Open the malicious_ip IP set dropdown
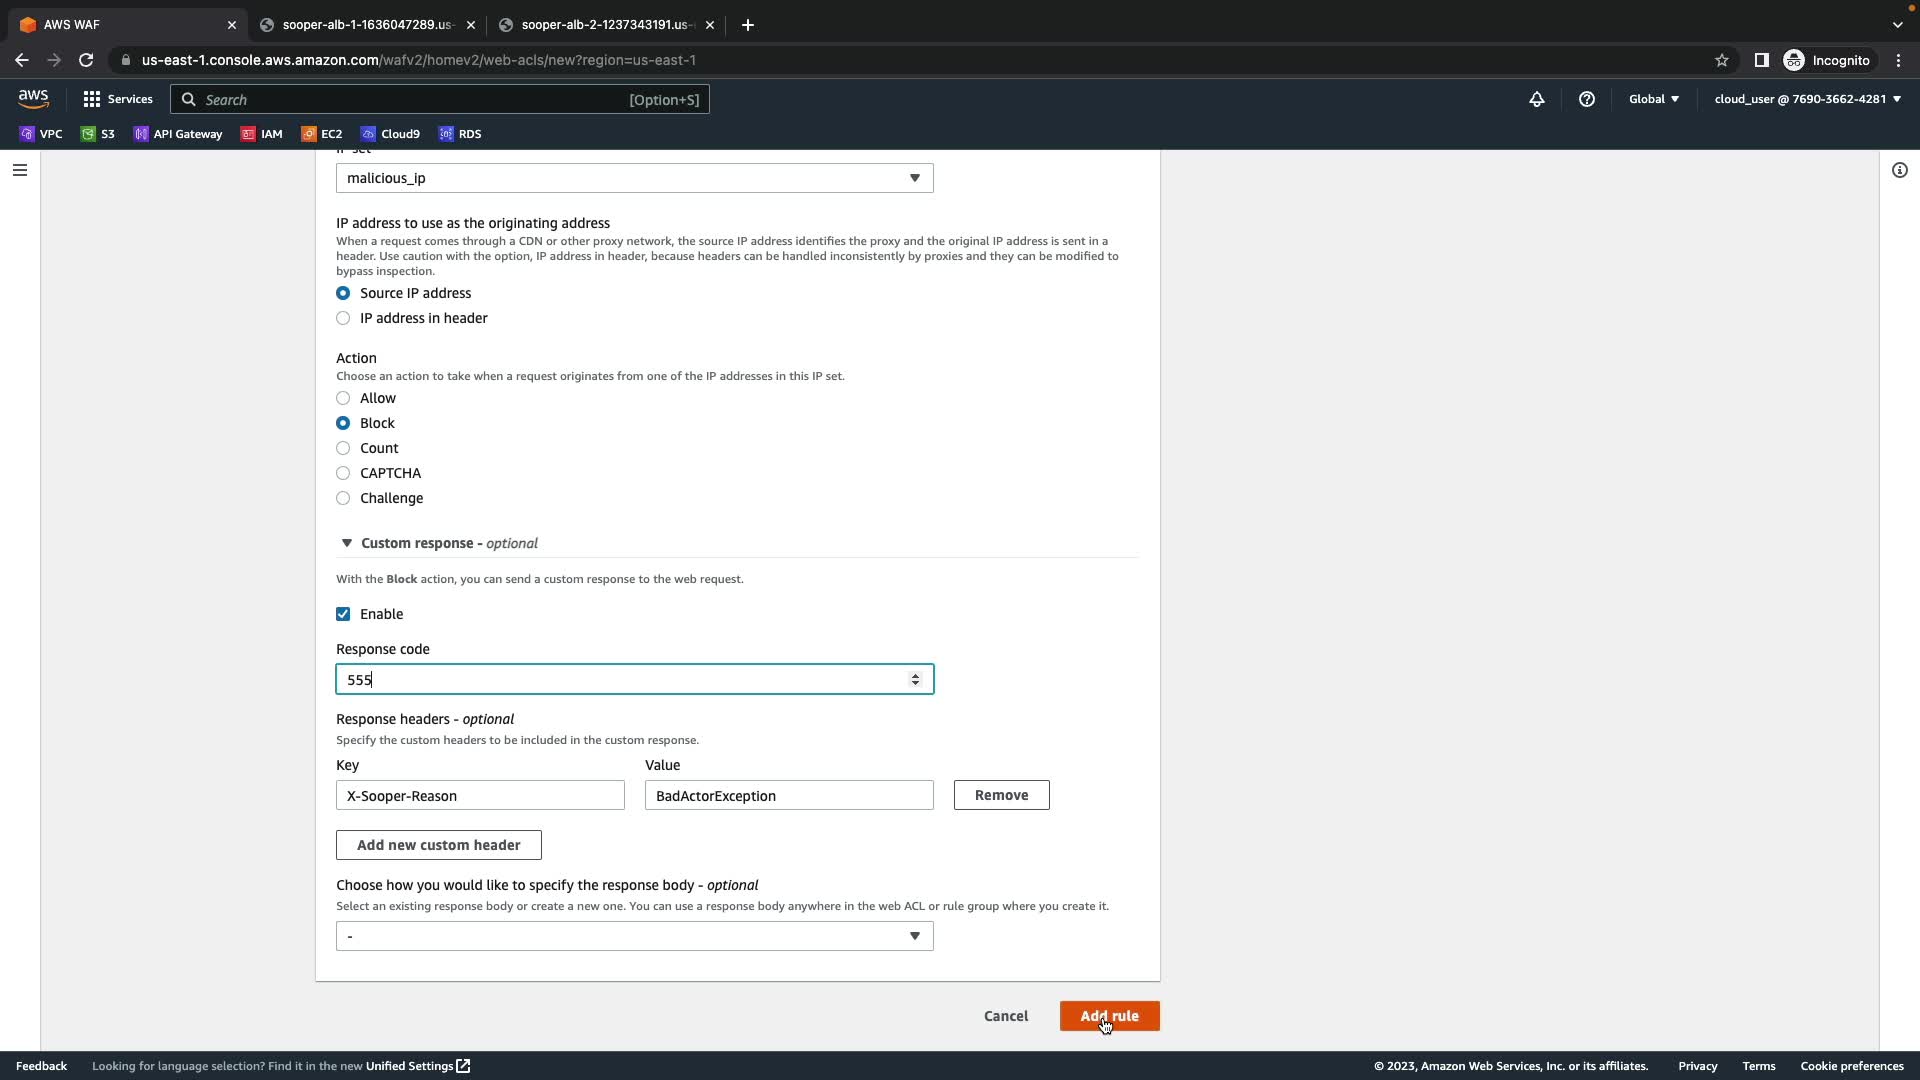The height and width of the screenshot is (1080, 1920). (x=634, y=178)
